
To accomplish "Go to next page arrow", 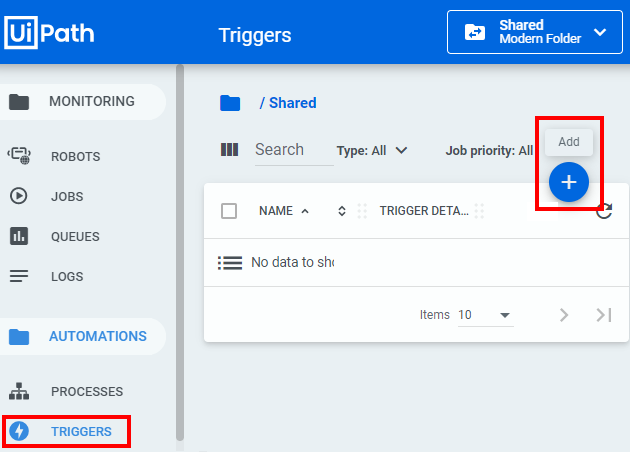I will (564, 315).
